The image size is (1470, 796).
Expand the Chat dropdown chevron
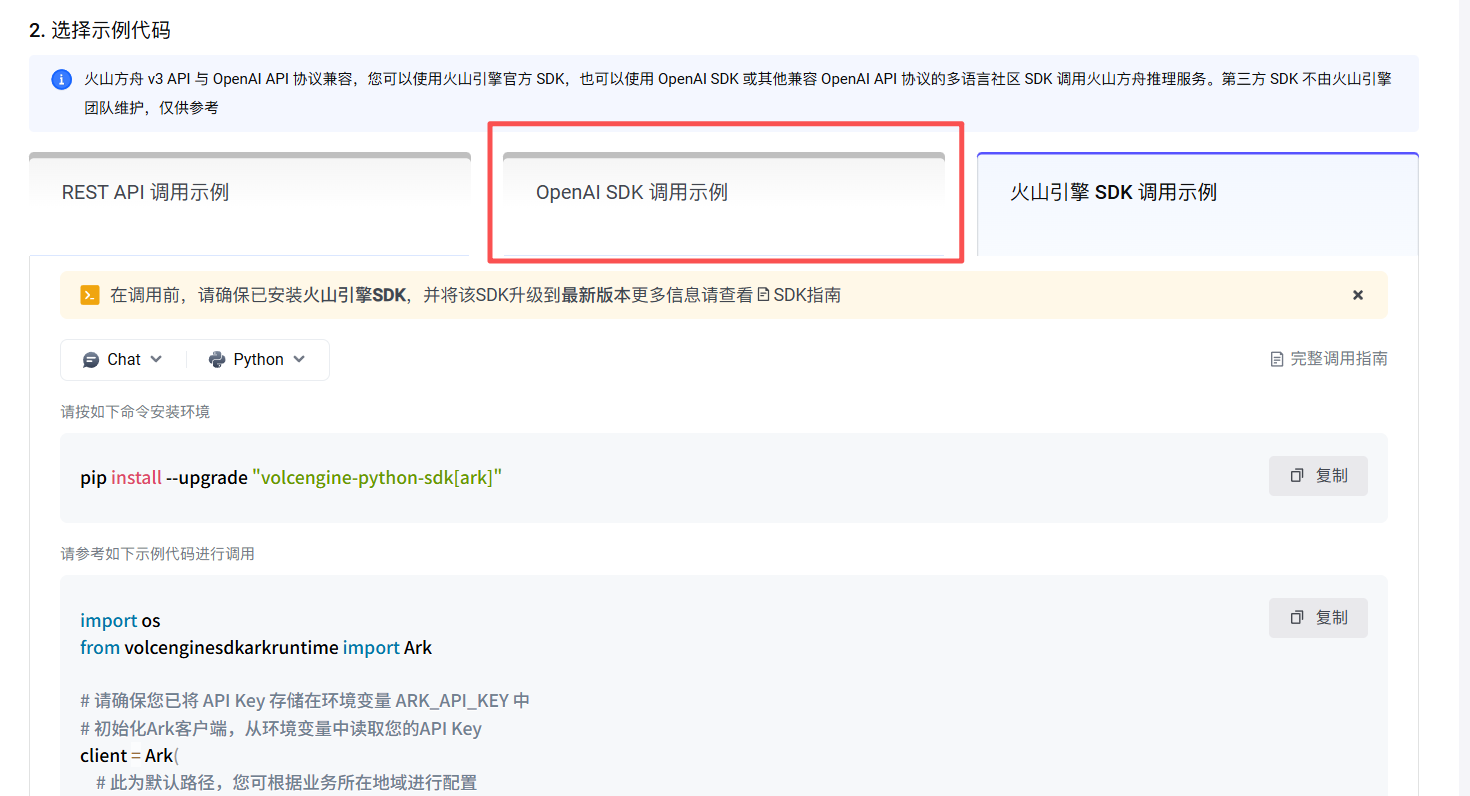coord(156,359)
